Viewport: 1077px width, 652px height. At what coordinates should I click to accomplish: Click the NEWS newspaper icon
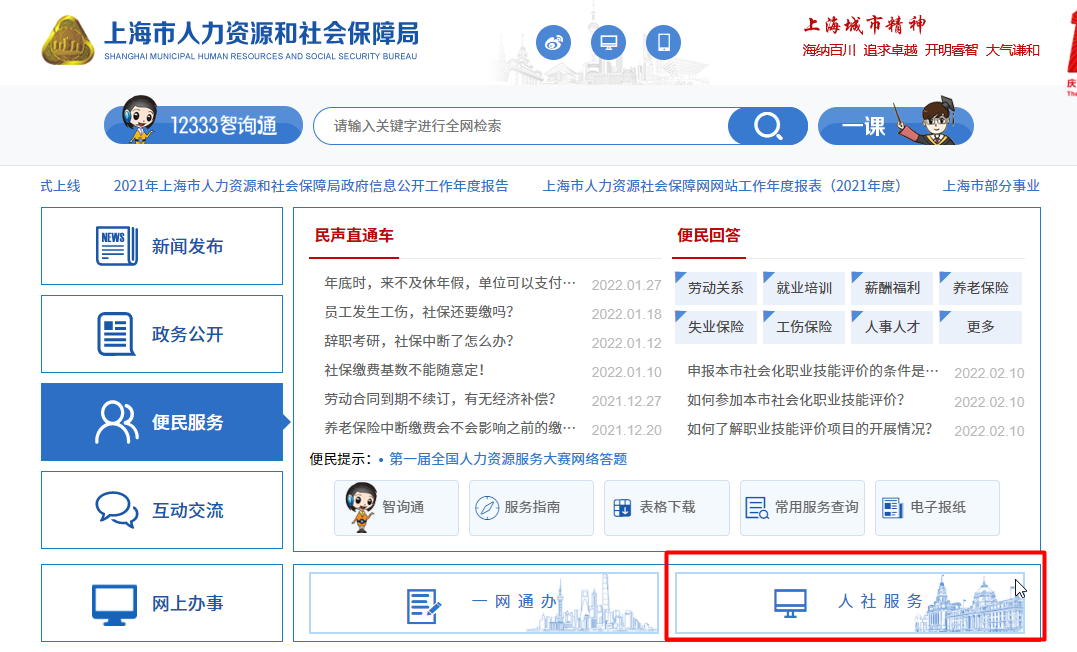point(117,246)
